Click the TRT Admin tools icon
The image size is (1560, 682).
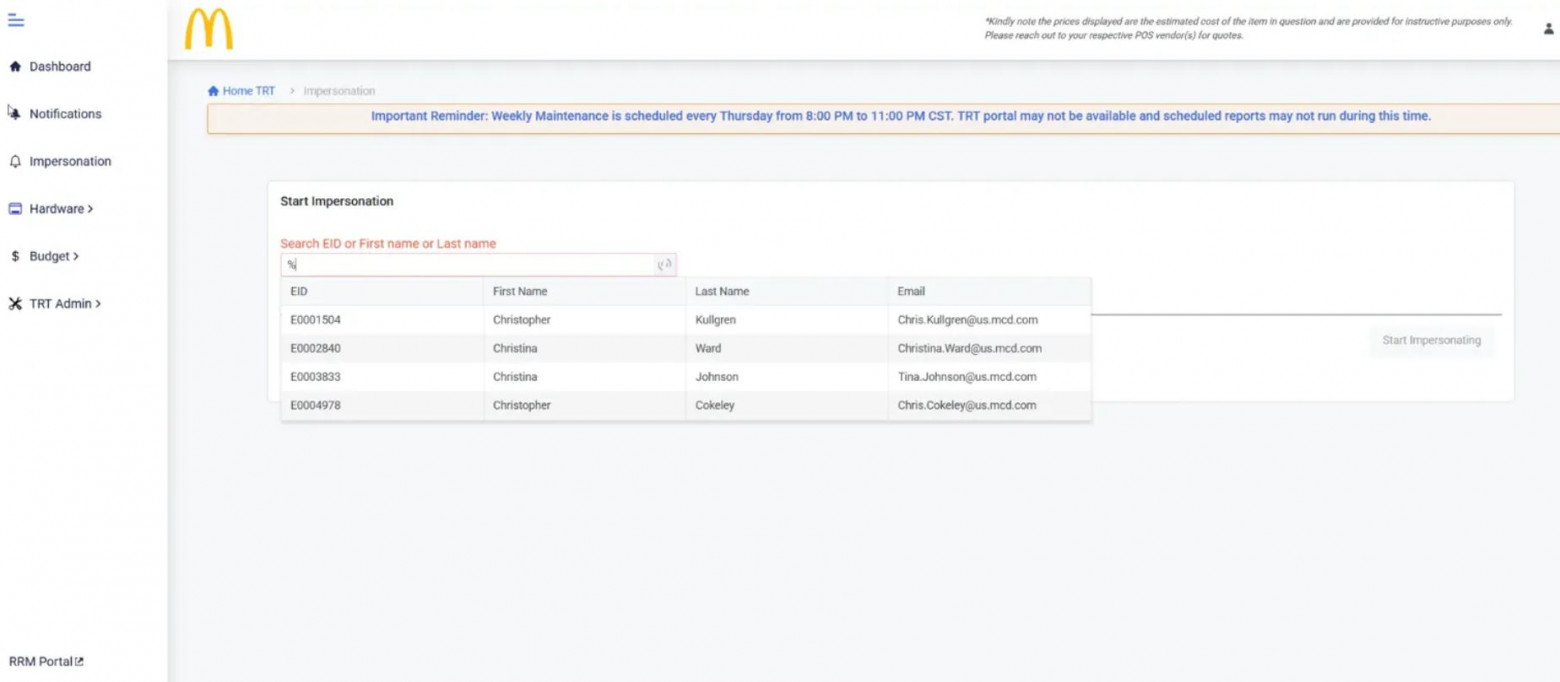point(15,304)
